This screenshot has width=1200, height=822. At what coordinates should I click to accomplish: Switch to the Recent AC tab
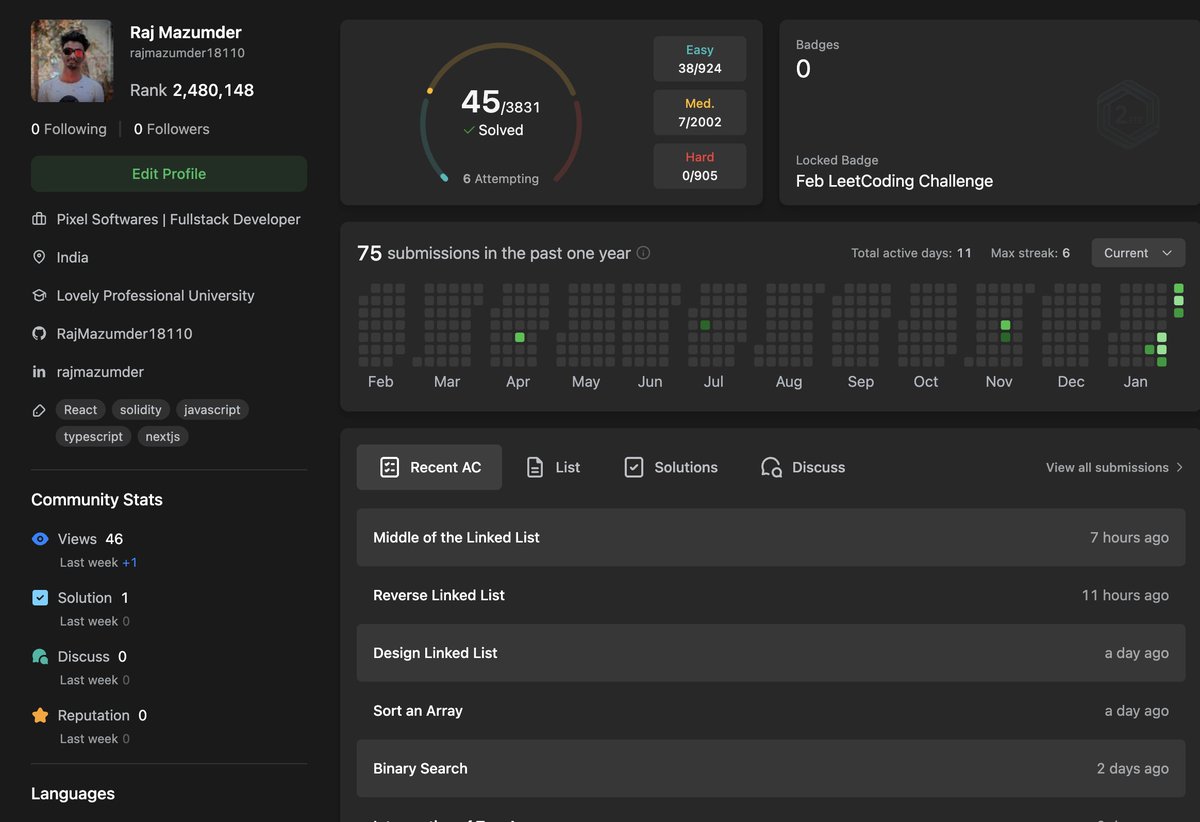click(x=429, y=467)
